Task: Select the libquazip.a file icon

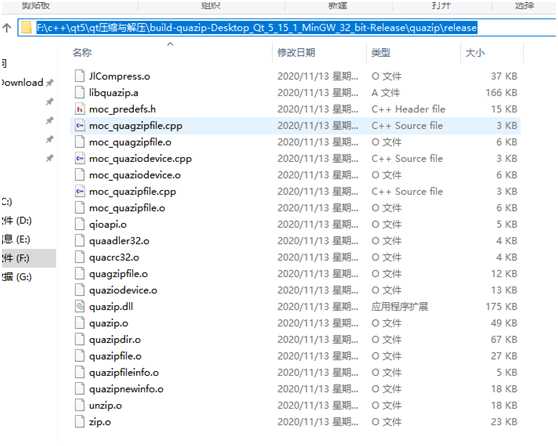Action: [80, 93]
